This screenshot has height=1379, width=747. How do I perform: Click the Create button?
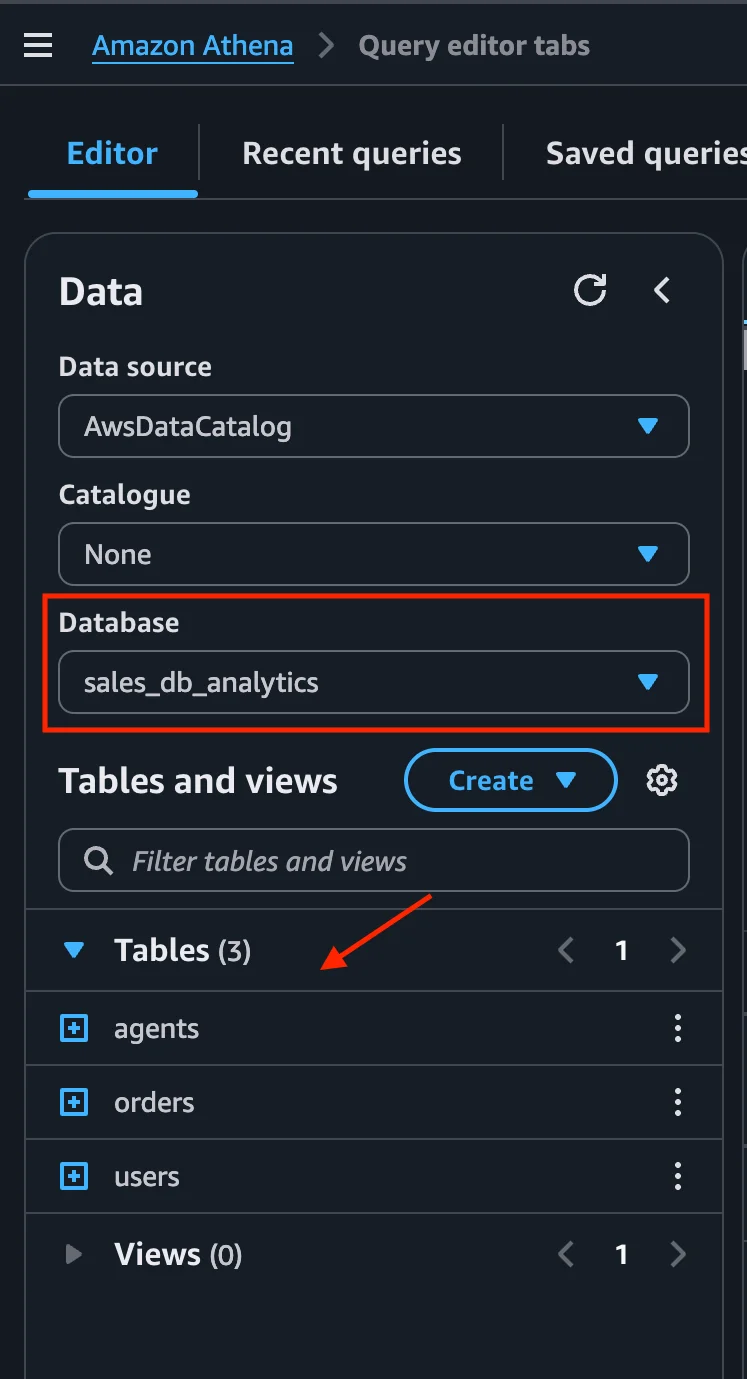510,780
